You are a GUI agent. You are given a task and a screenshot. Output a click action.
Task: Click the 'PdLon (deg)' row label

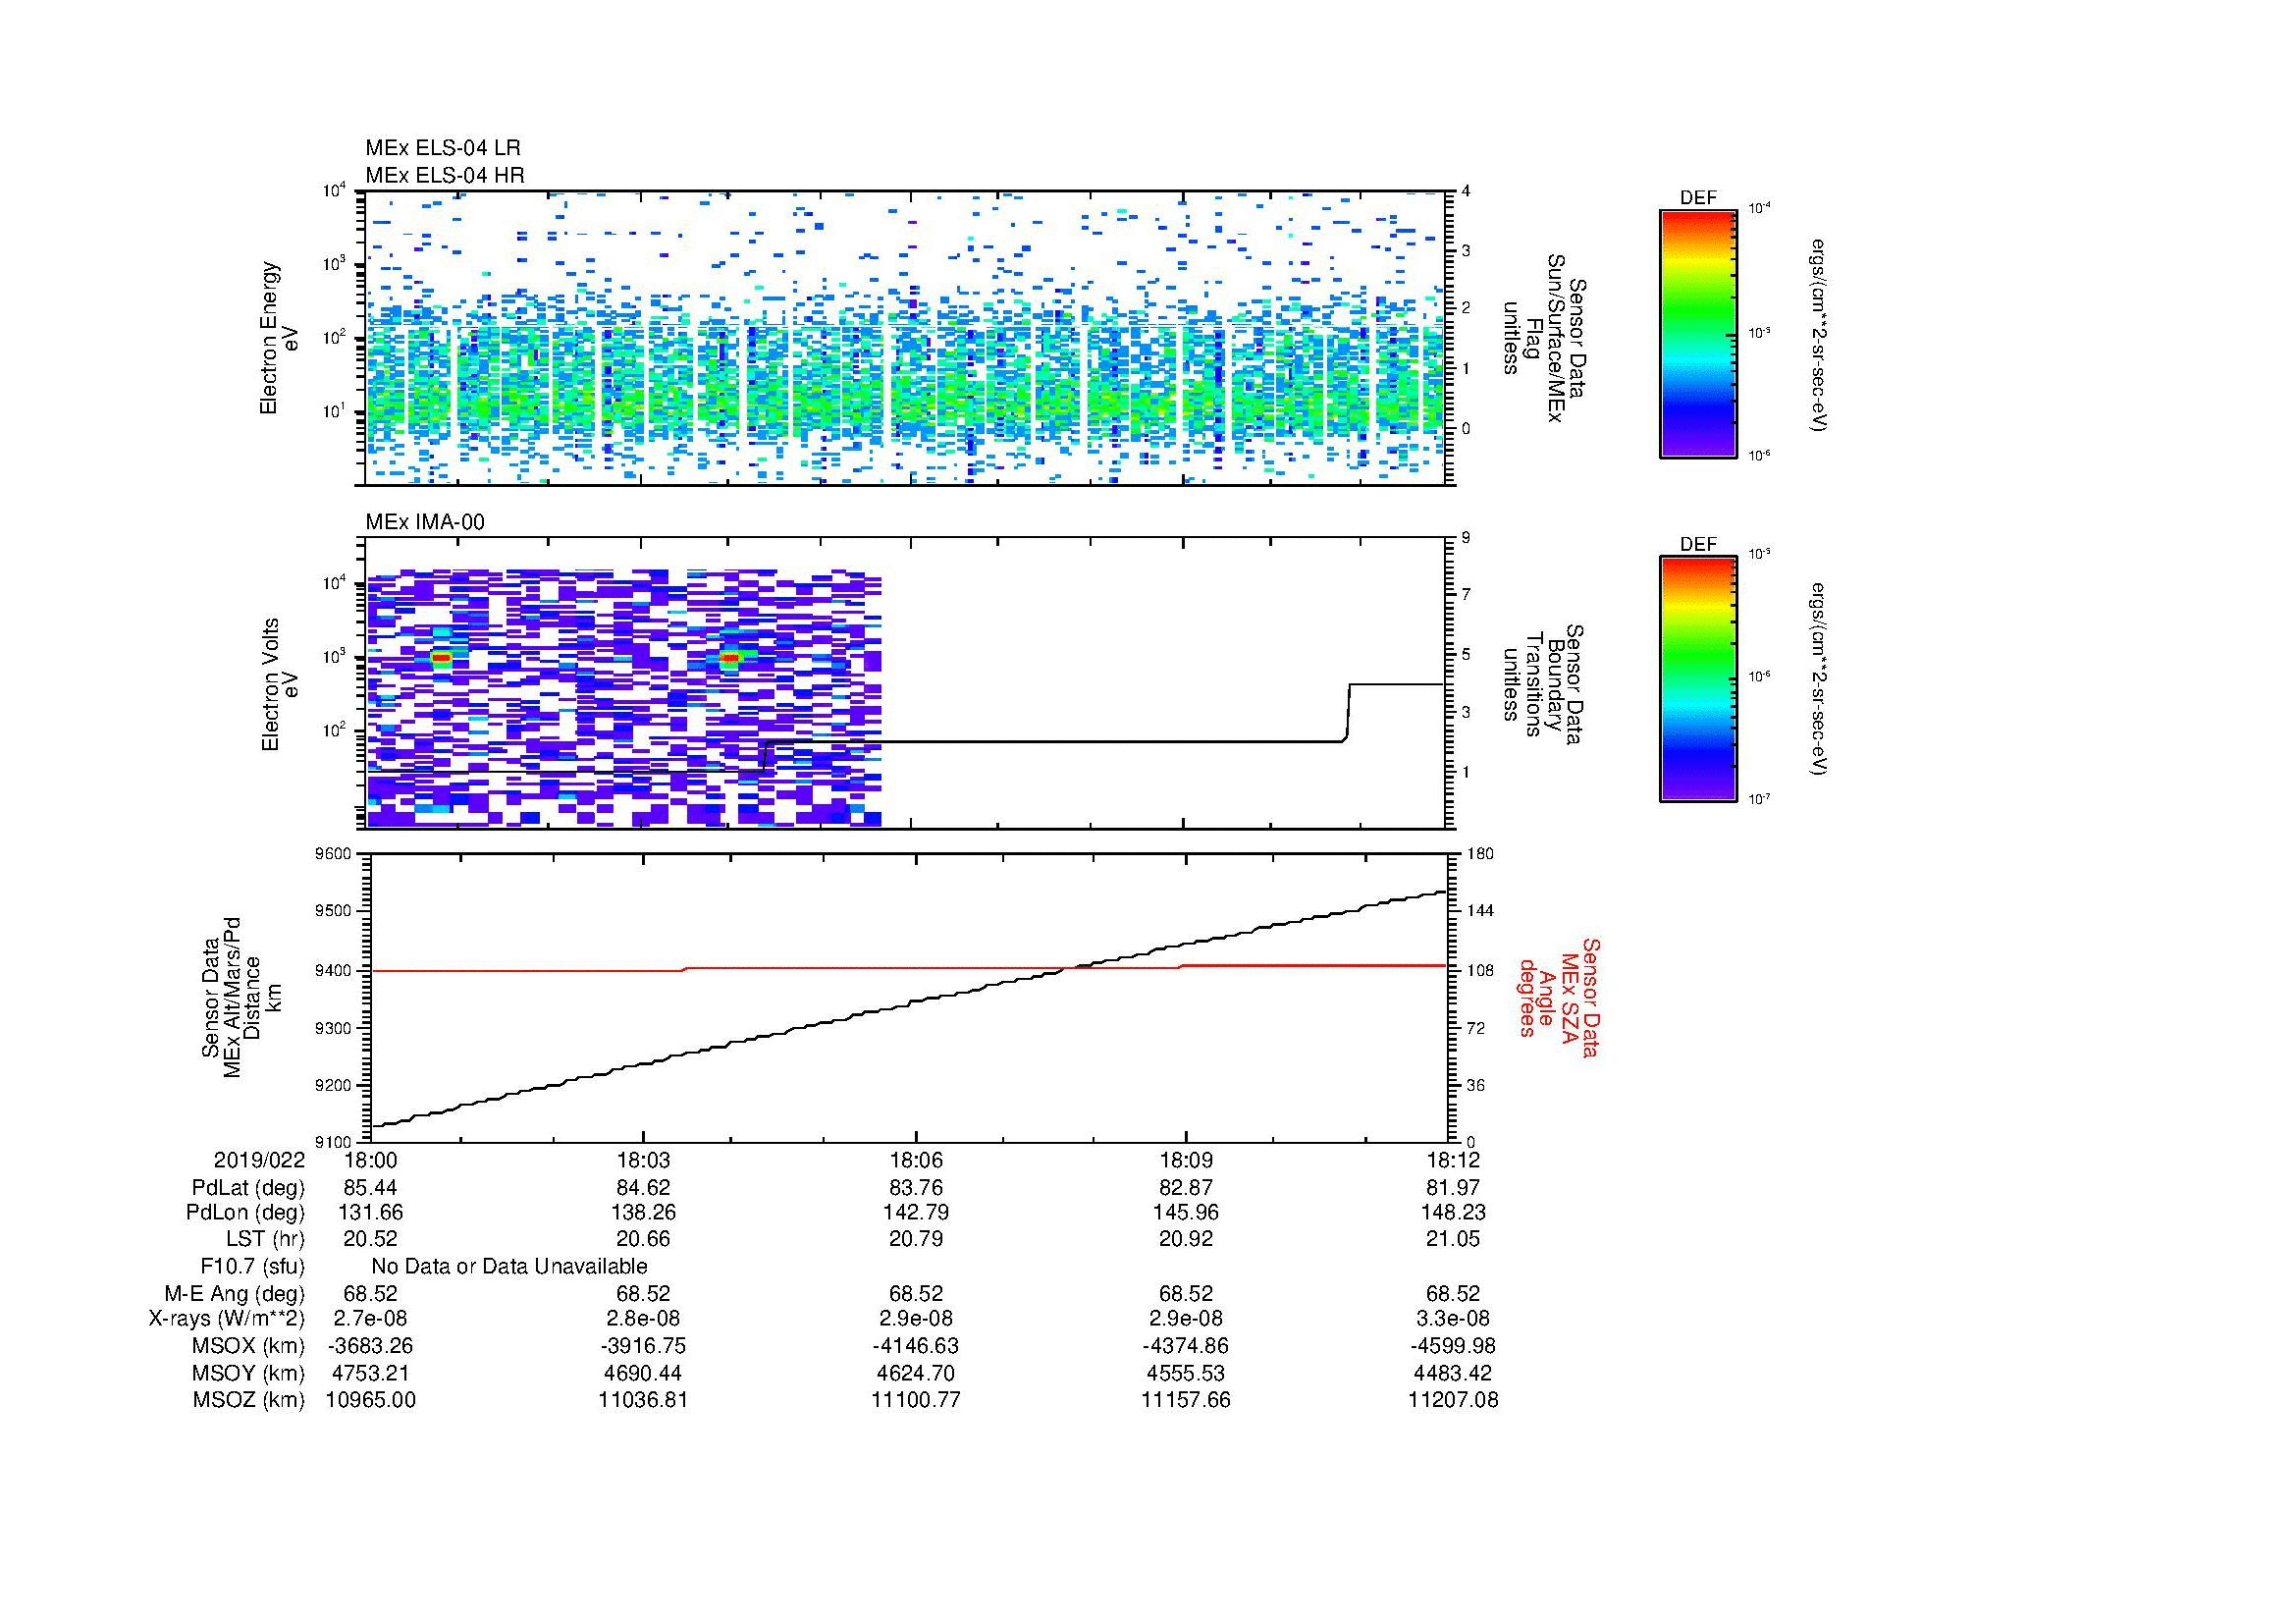click(x=245, y=1213)
